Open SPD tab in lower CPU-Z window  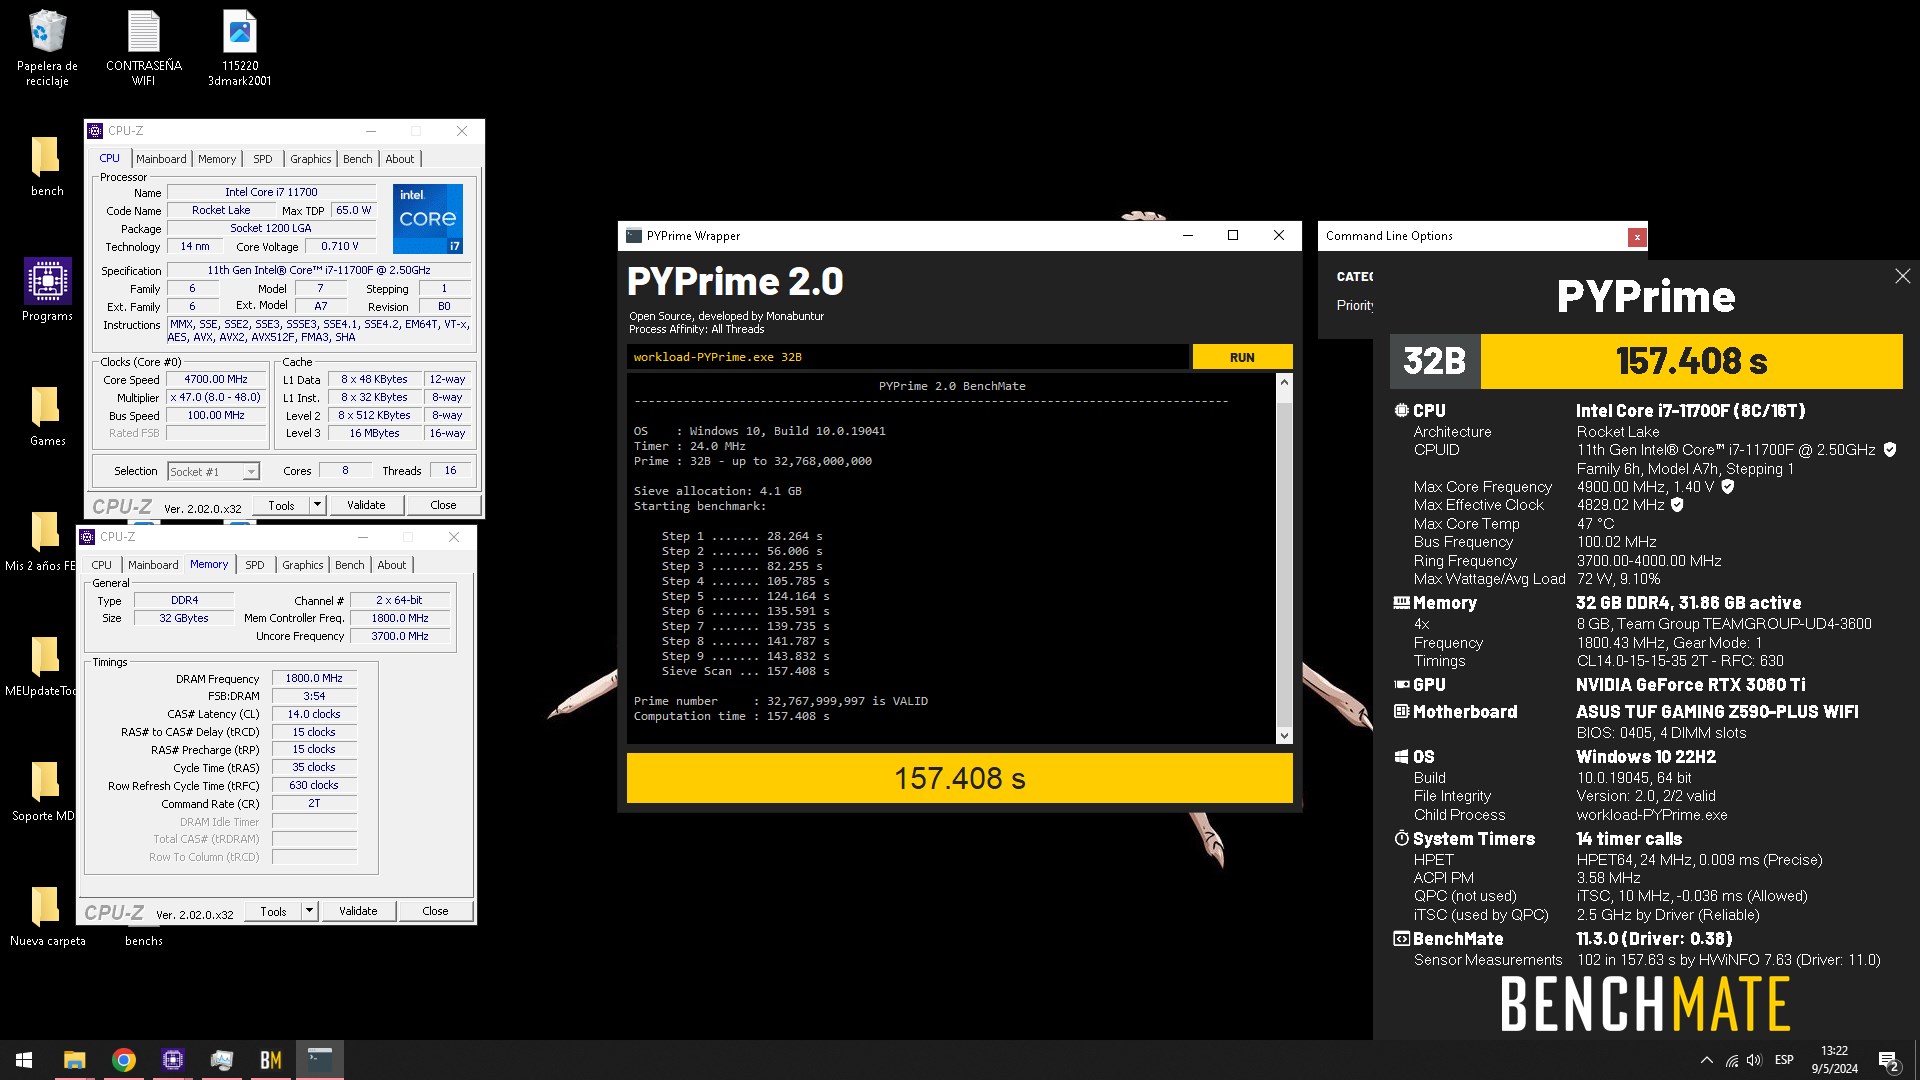tap(255, 565)
